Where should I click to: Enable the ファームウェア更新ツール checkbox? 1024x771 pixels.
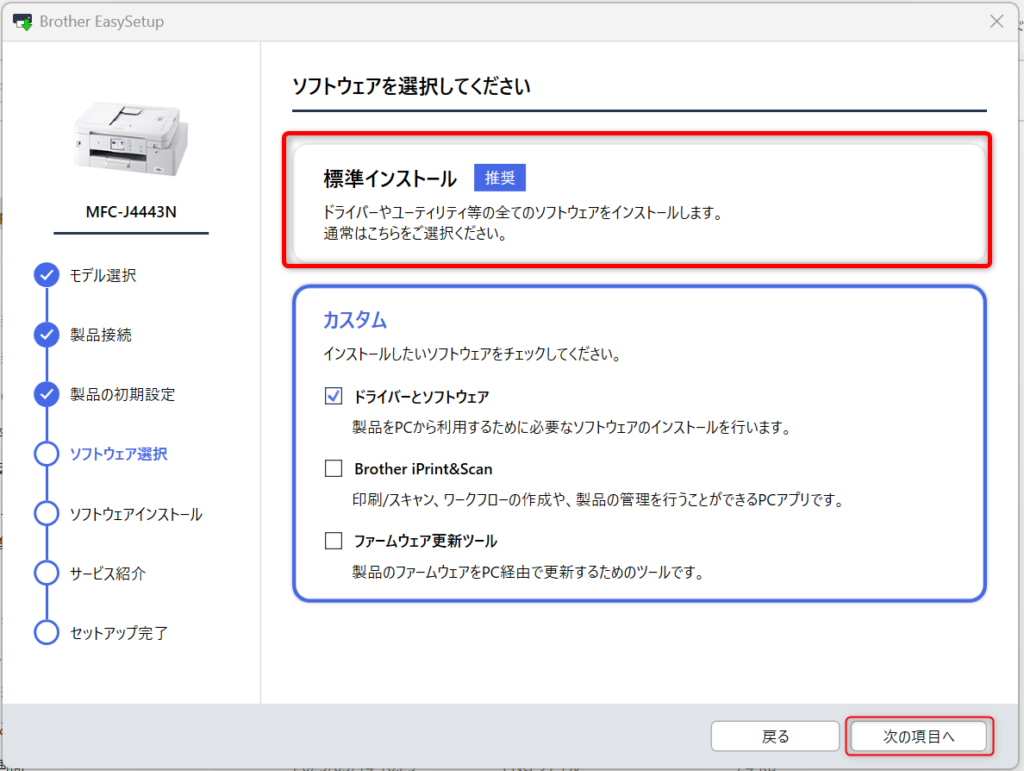tap(334, 541)
